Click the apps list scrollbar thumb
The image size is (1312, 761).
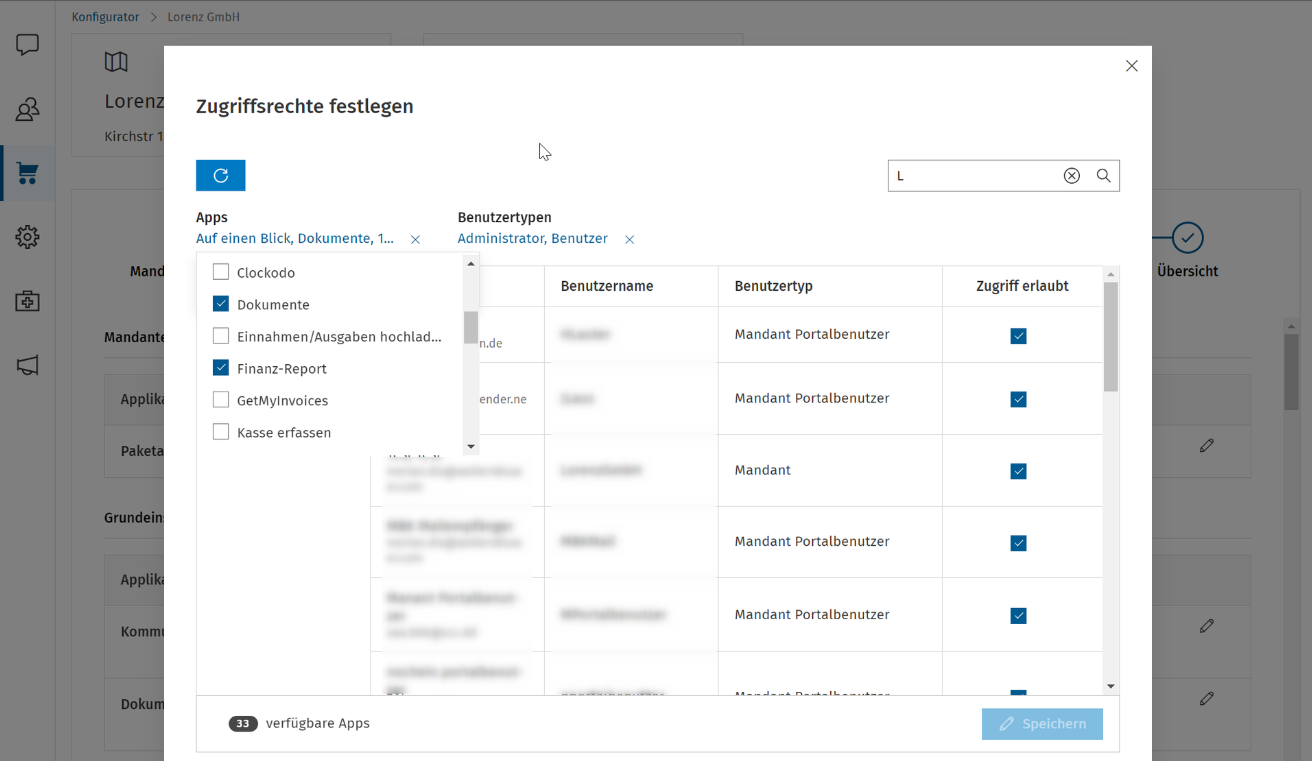point(471,327)
